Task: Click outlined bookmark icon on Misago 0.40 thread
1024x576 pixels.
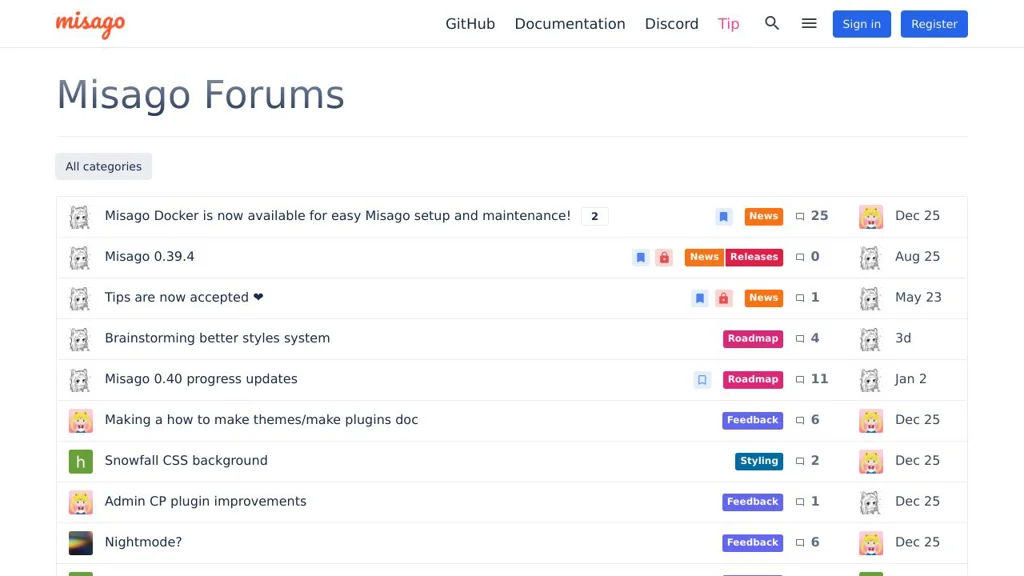Action: tap(702, 380)
